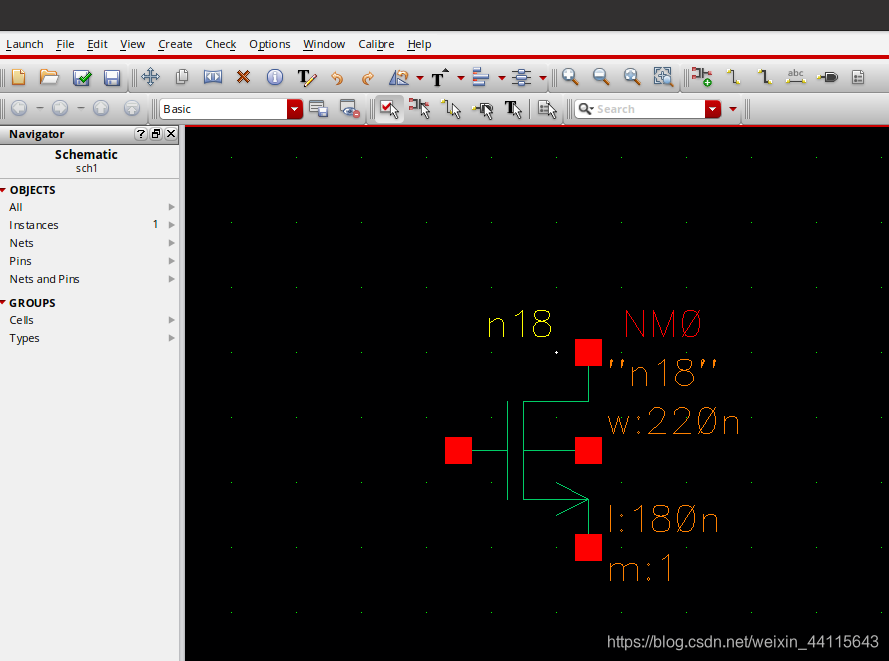Expand the Nets row arrow
889x661 pixels.
pyautogui.click(x=171, y=243)
